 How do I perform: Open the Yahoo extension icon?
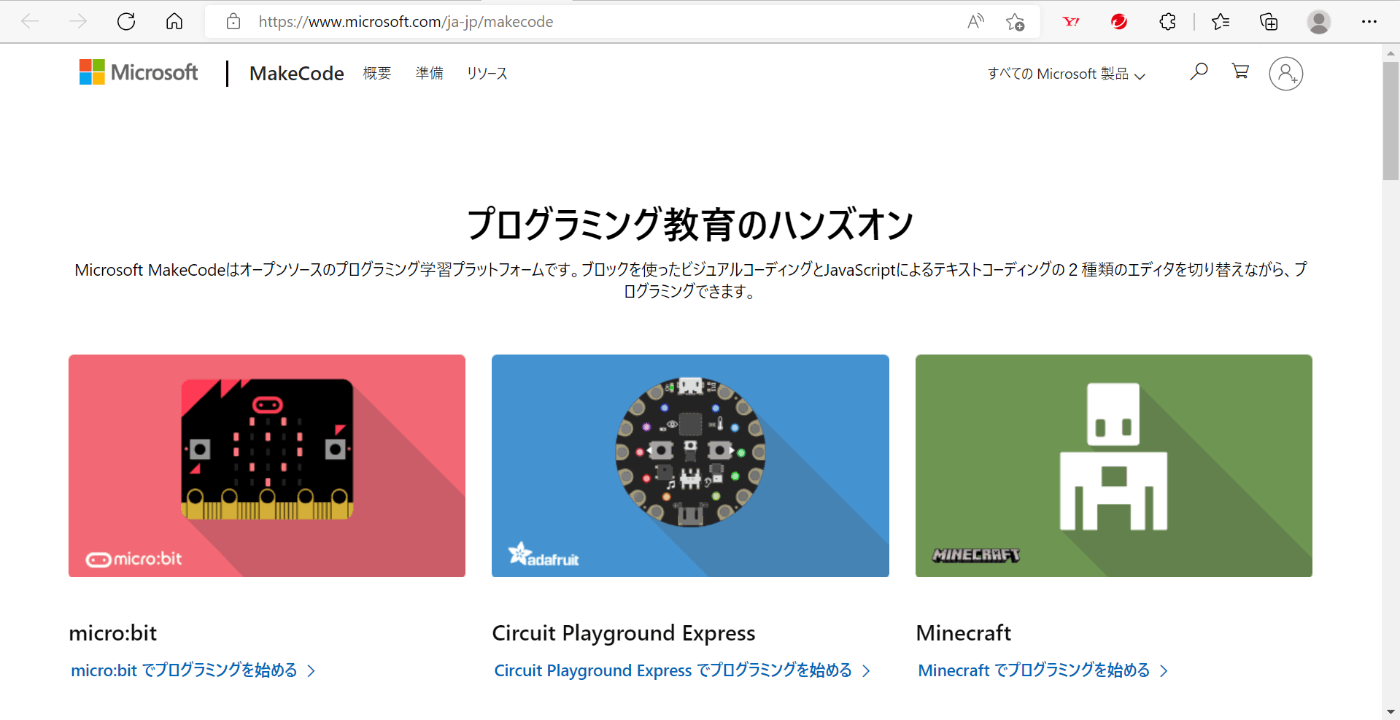(x=1071, y=21)
